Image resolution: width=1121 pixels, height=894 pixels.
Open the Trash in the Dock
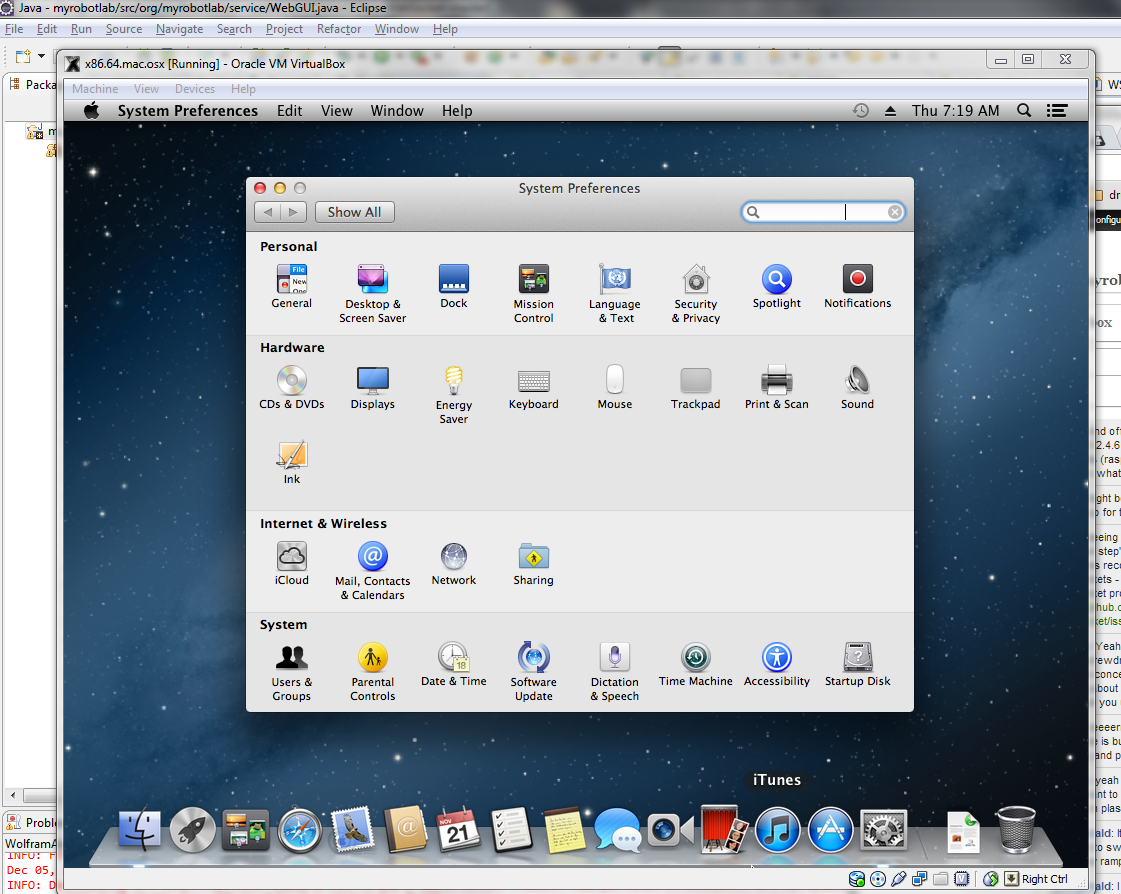(x=1015, y=830)
